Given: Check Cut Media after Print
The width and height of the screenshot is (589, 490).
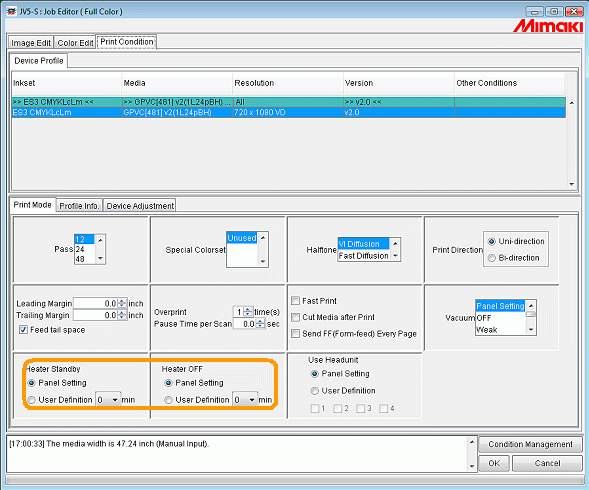Looking at the screenshot, I should [x=296, y=317].
